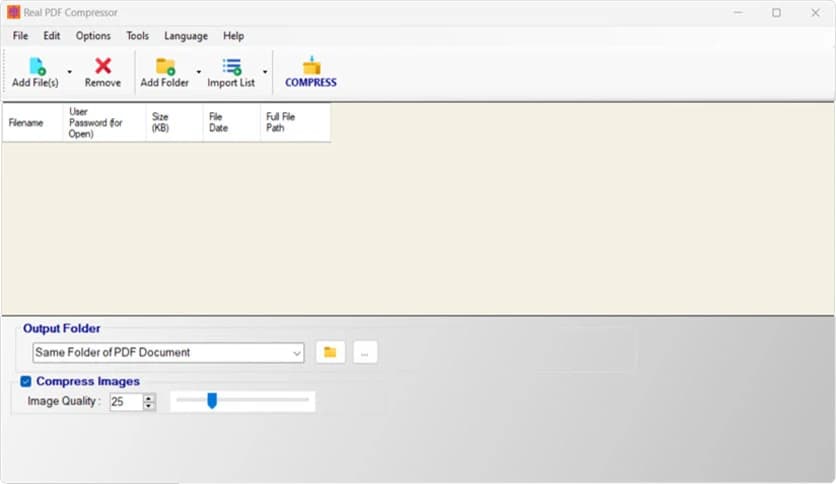
Task: Maximize the Real PDF Compressor window
Action: click(776, 12)
